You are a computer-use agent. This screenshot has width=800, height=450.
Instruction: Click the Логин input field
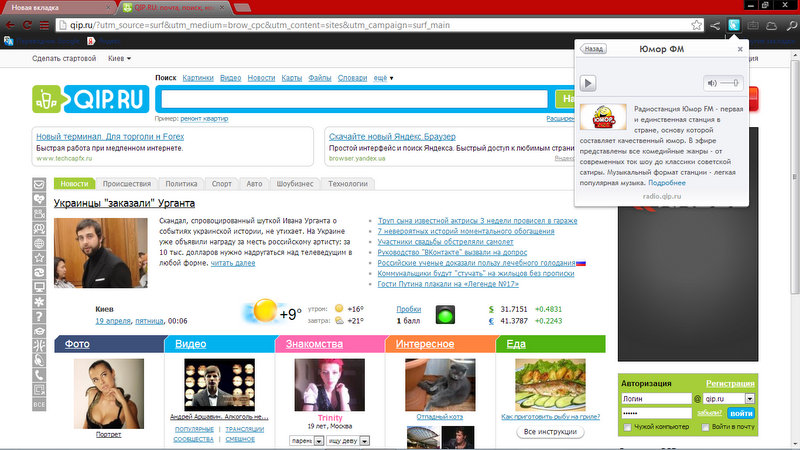click(656, 398)
